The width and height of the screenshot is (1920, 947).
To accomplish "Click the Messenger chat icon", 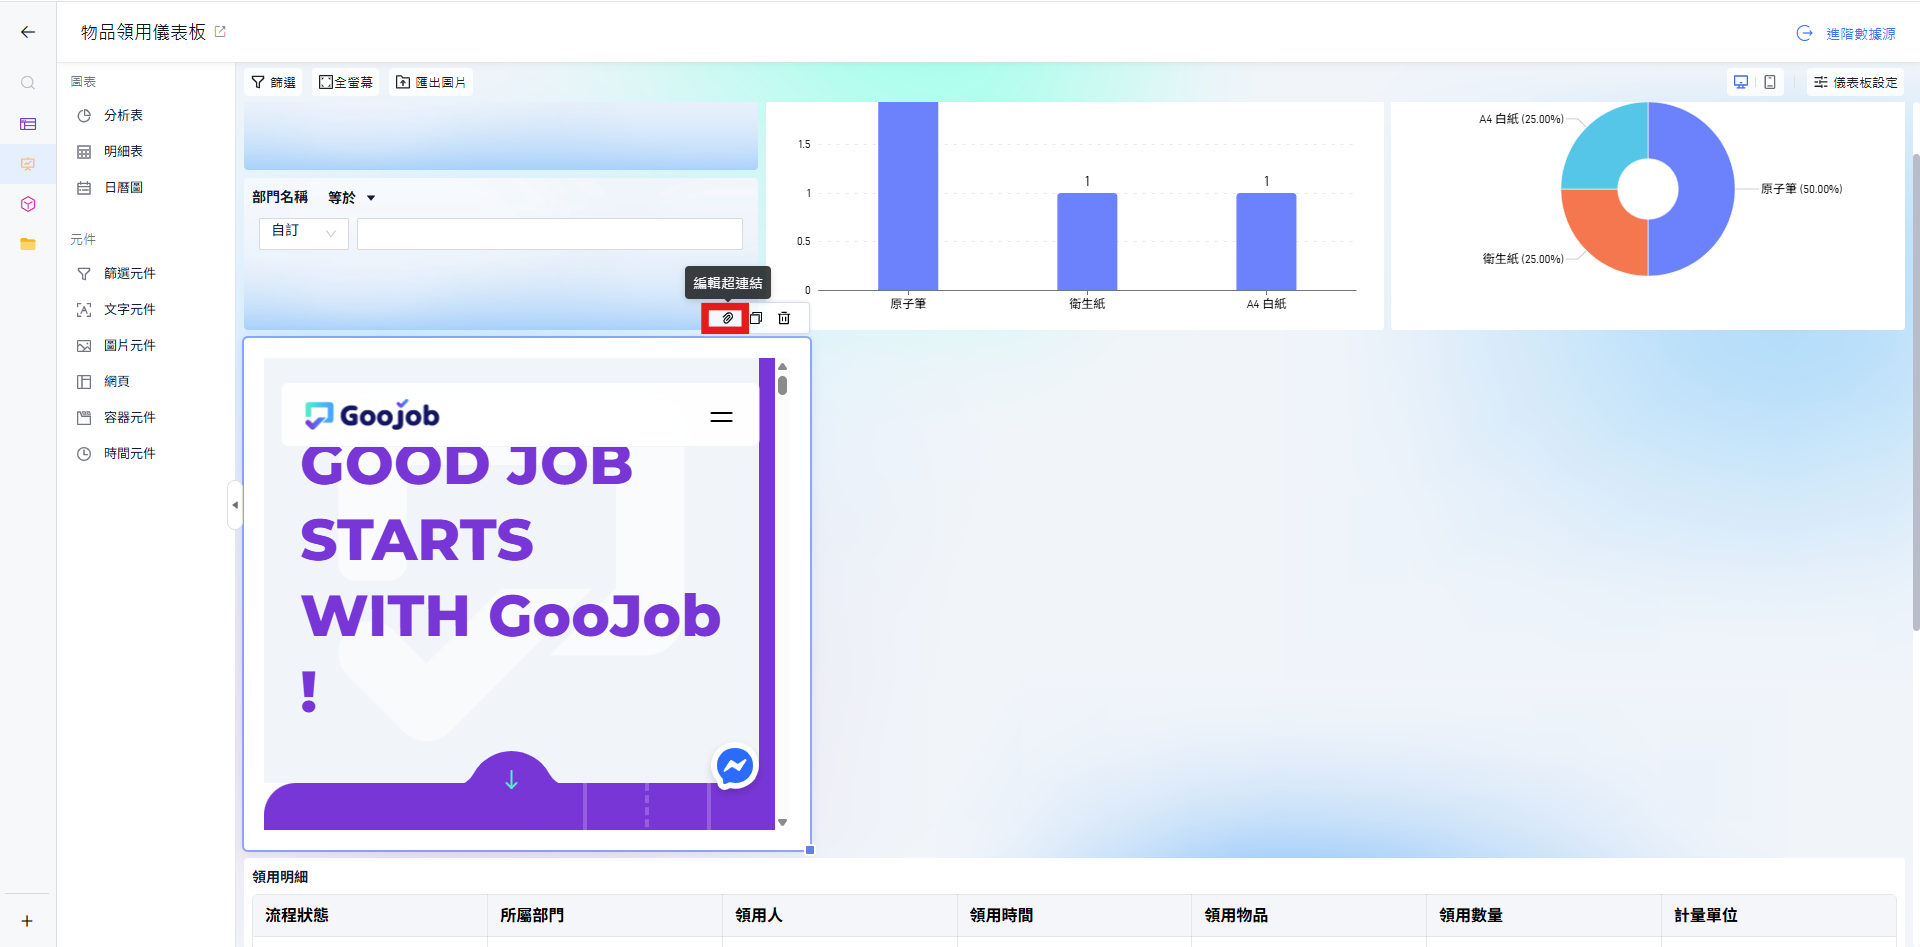I will (x=735, y=767).
